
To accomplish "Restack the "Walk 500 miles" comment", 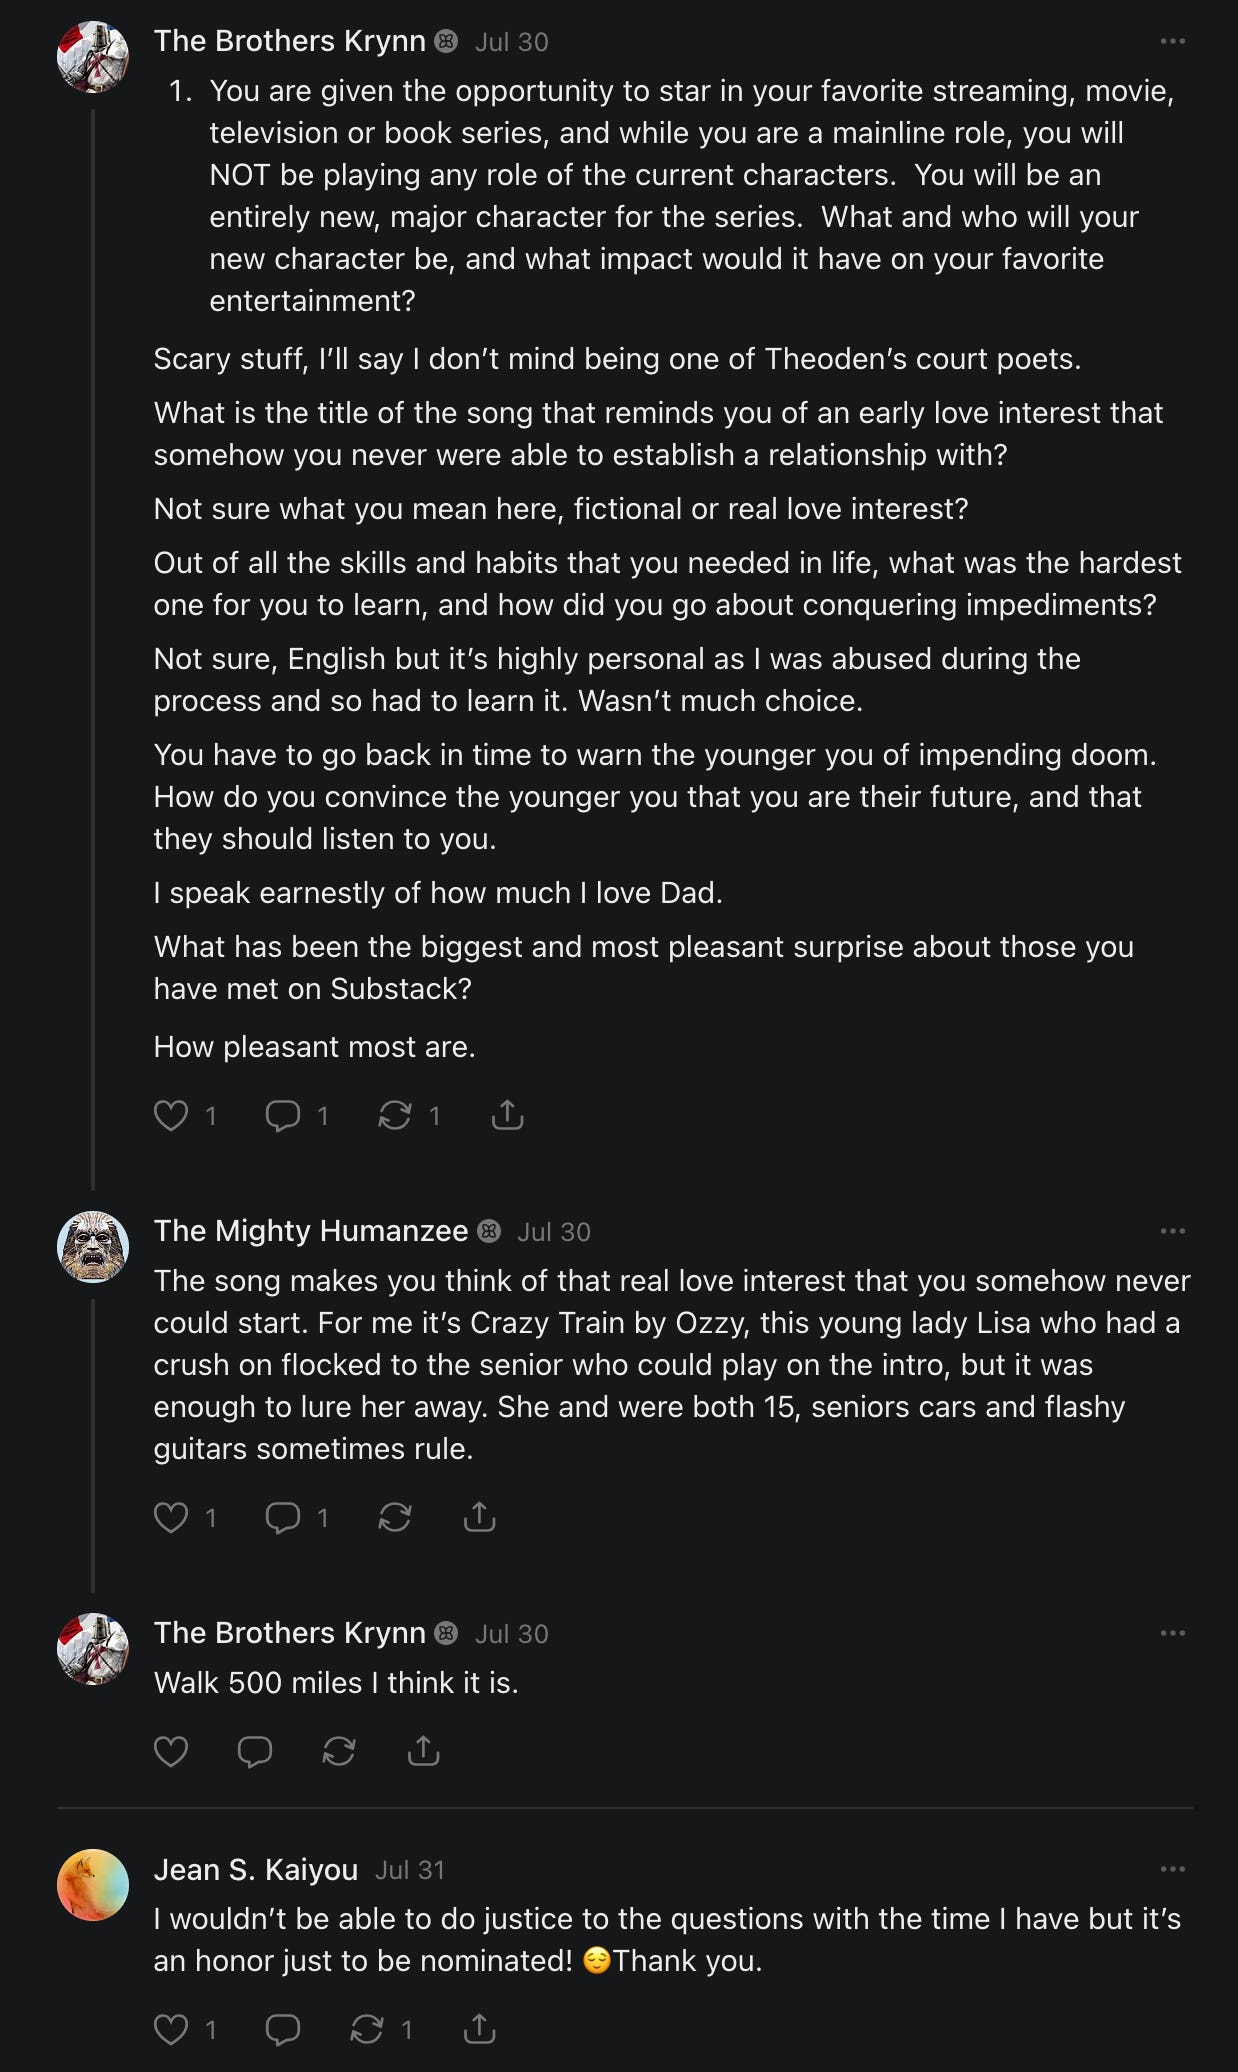I will click(x=339, y=1751).
